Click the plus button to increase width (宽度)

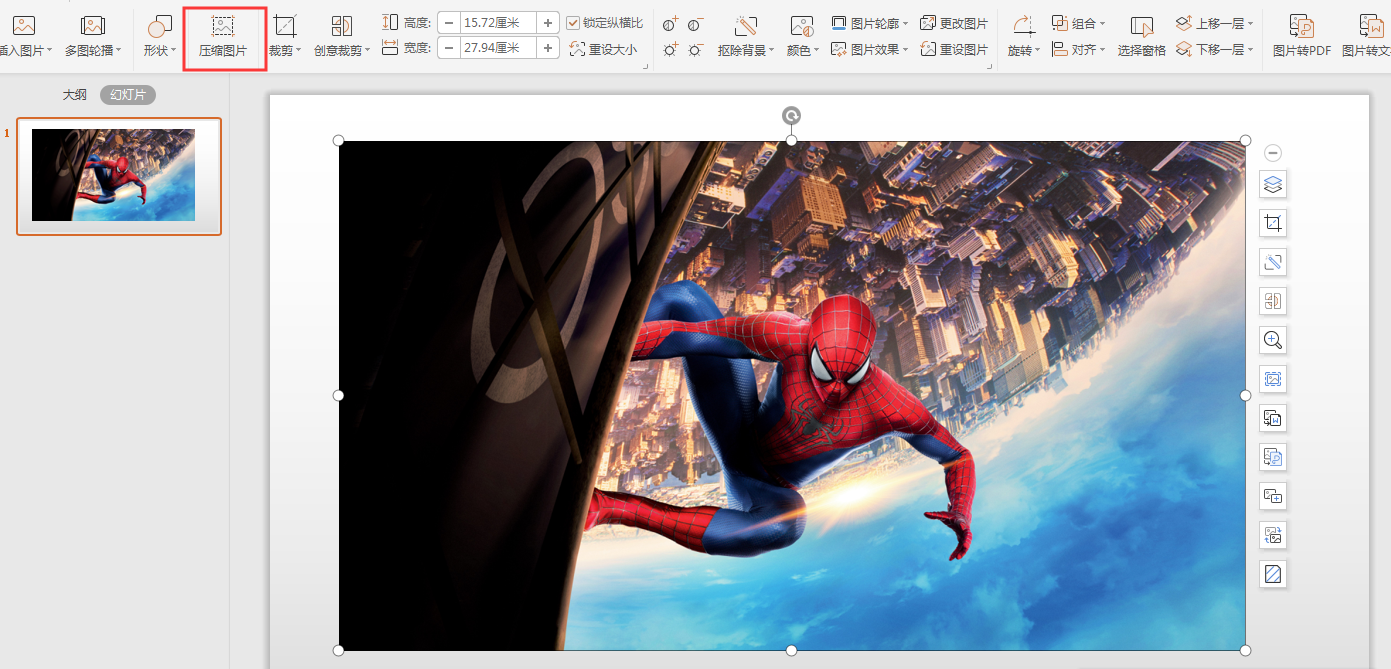click(548, 48)
